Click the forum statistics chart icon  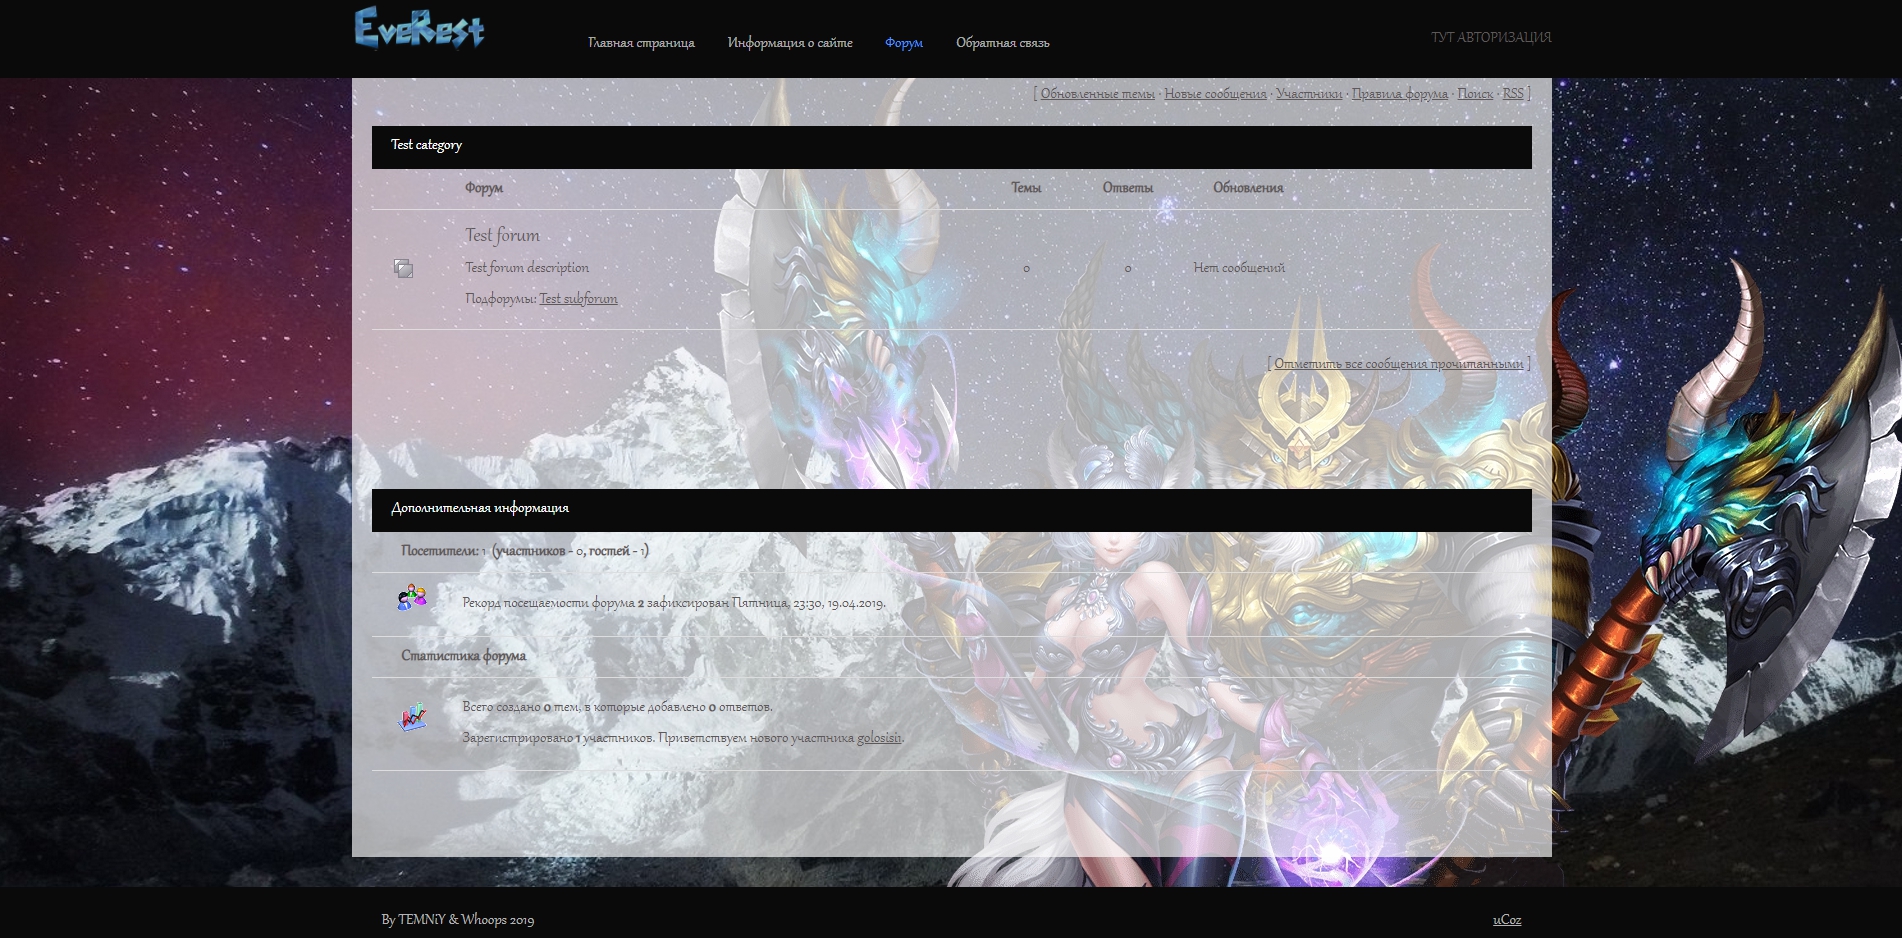[x=411, y=717]
